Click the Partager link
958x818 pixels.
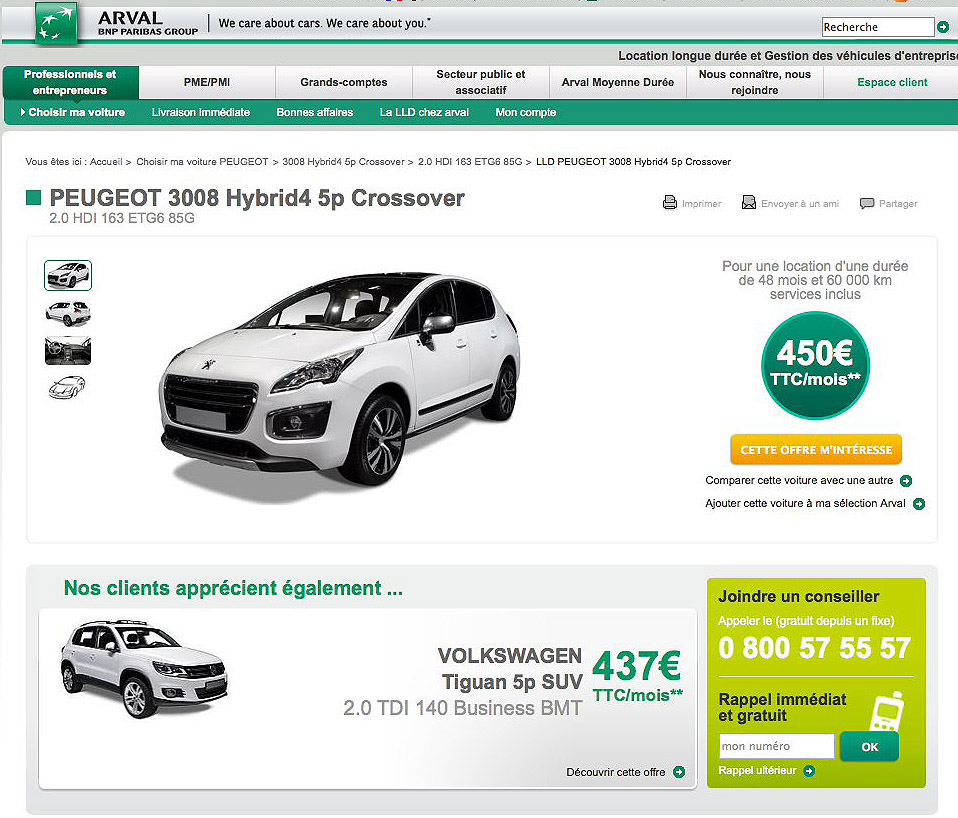click(898, 203)
